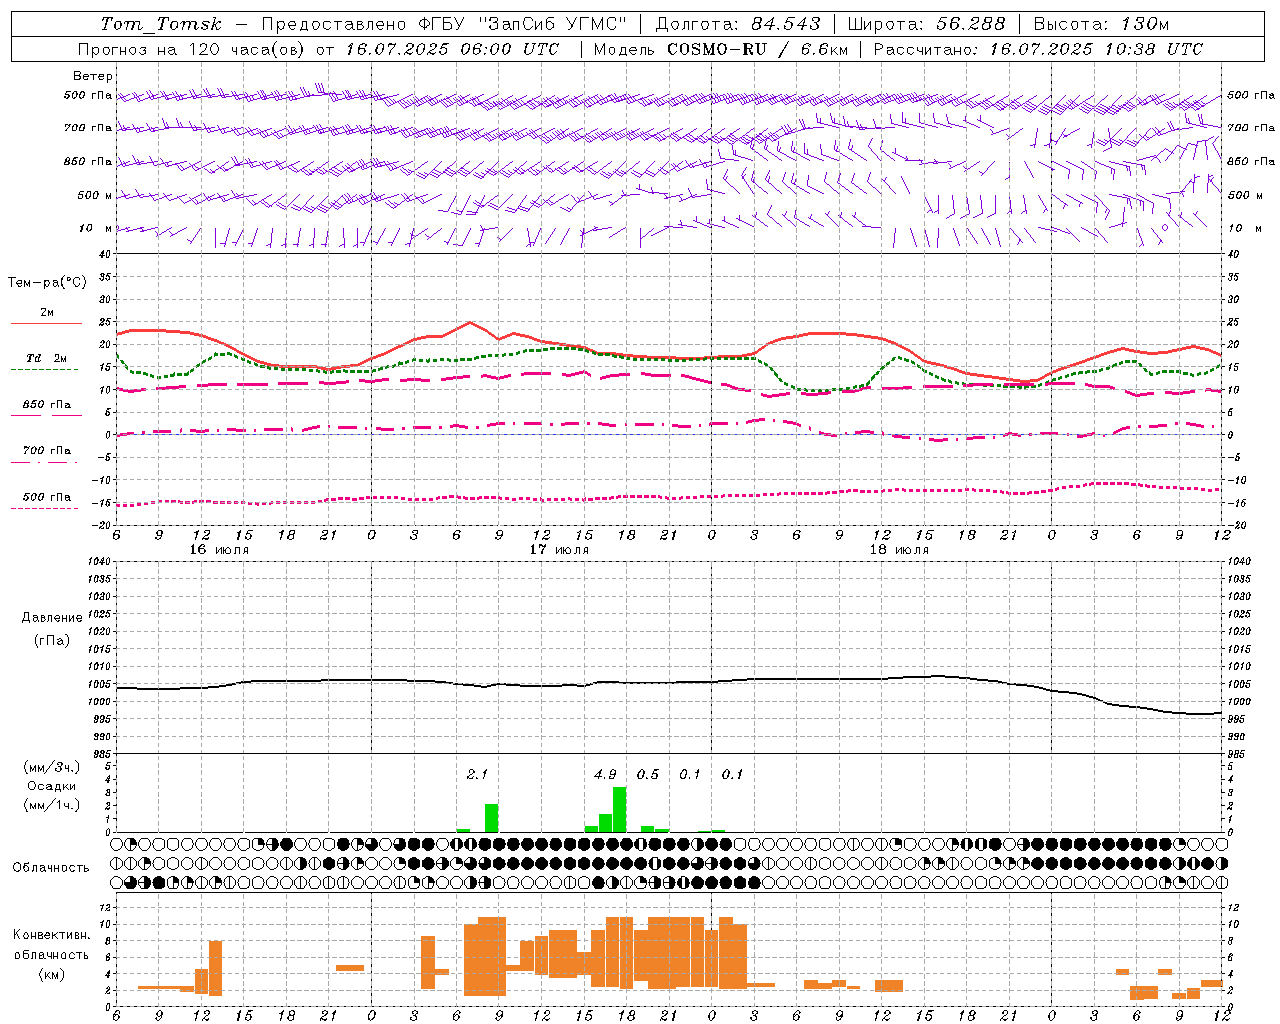The height and width of the screenshot is (1024, 1280).
Task: Click the 'Широта: 56.288' latitude value
Action: 926,24
